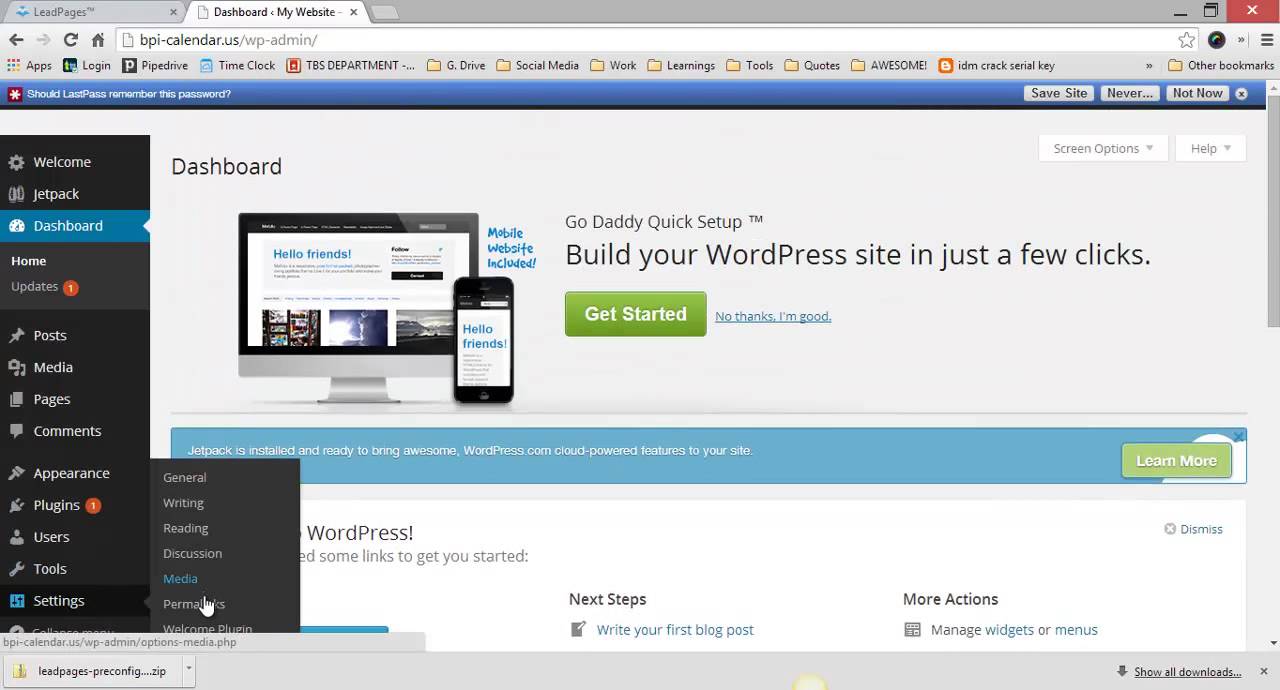The image size is (1280, 690).
Task: Open the leadpages-preconfig zip download
Action: (x=93, y=671)
